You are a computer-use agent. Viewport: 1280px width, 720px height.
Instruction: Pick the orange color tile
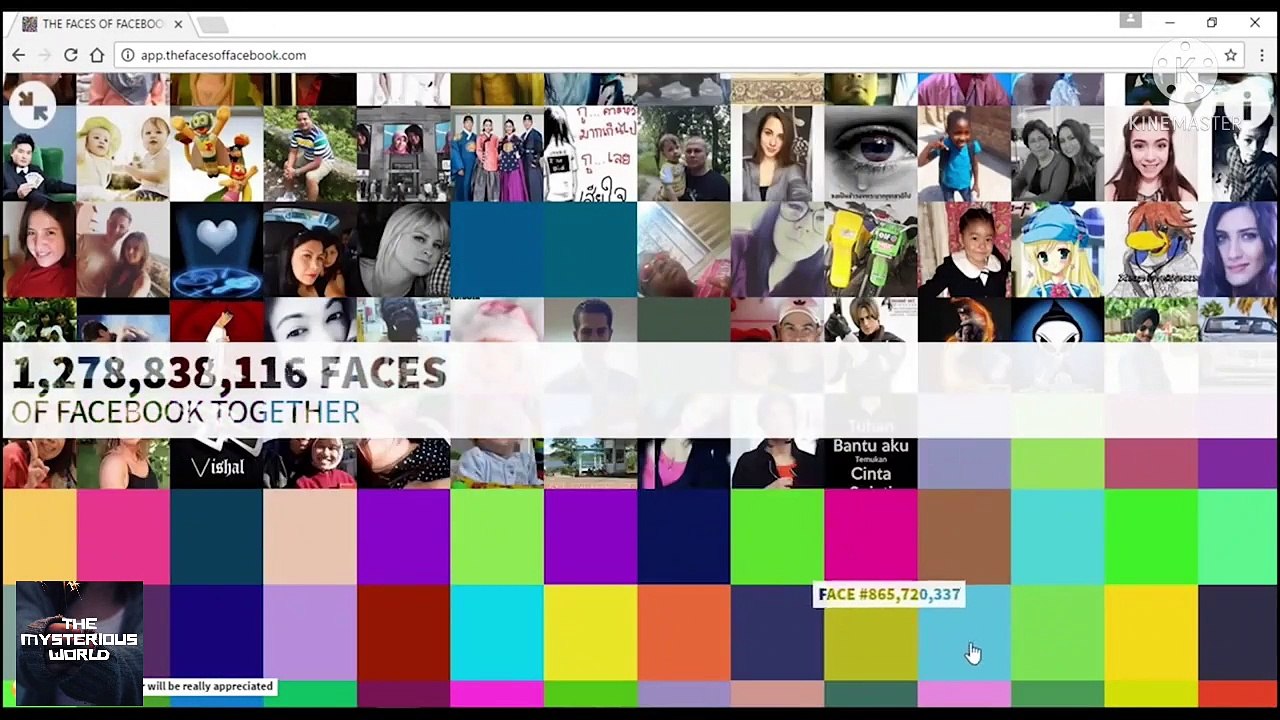pos(684,632)
